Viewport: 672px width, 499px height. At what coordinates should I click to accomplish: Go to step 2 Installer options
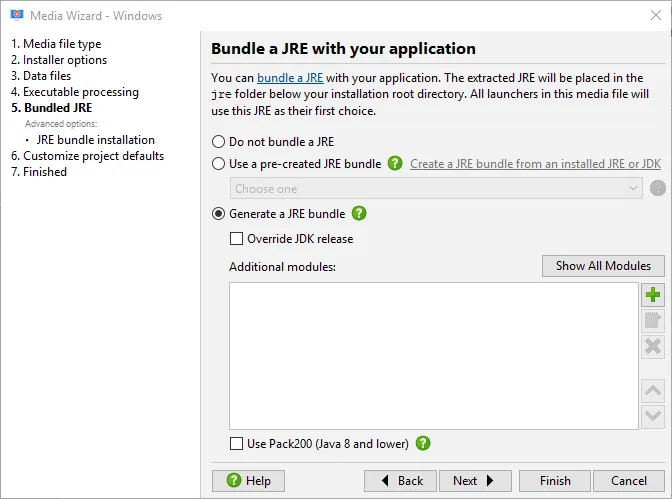click(x=59, y=60)
